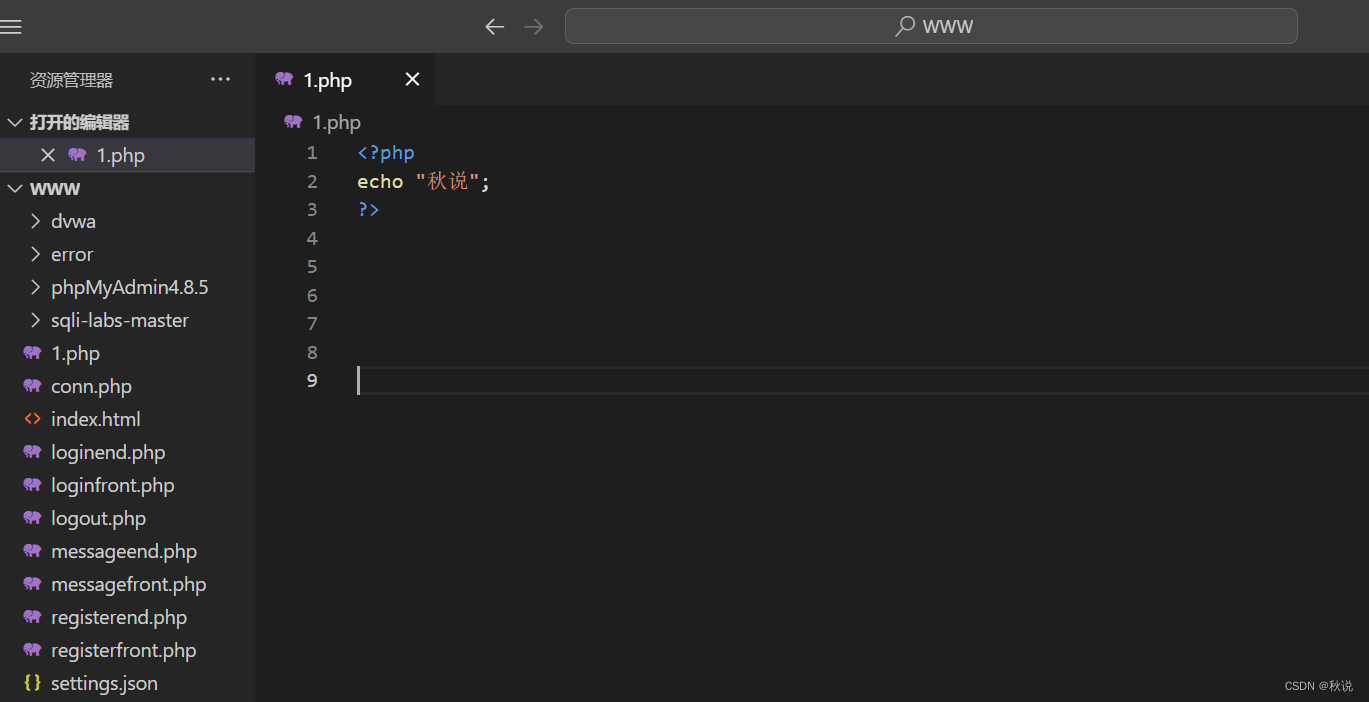Click the ?> closing tag on line 3

pyautogui.click(x=368, y=210)
